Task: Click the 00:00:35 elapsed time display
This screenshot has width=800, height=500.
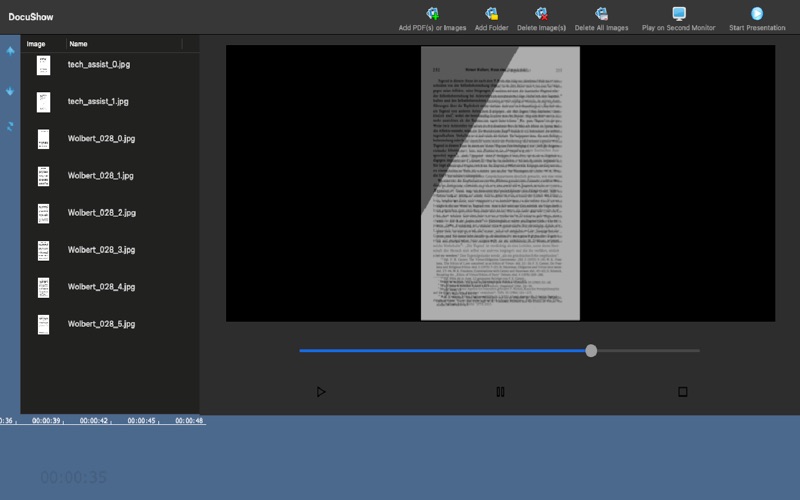Action: [73, 478]
